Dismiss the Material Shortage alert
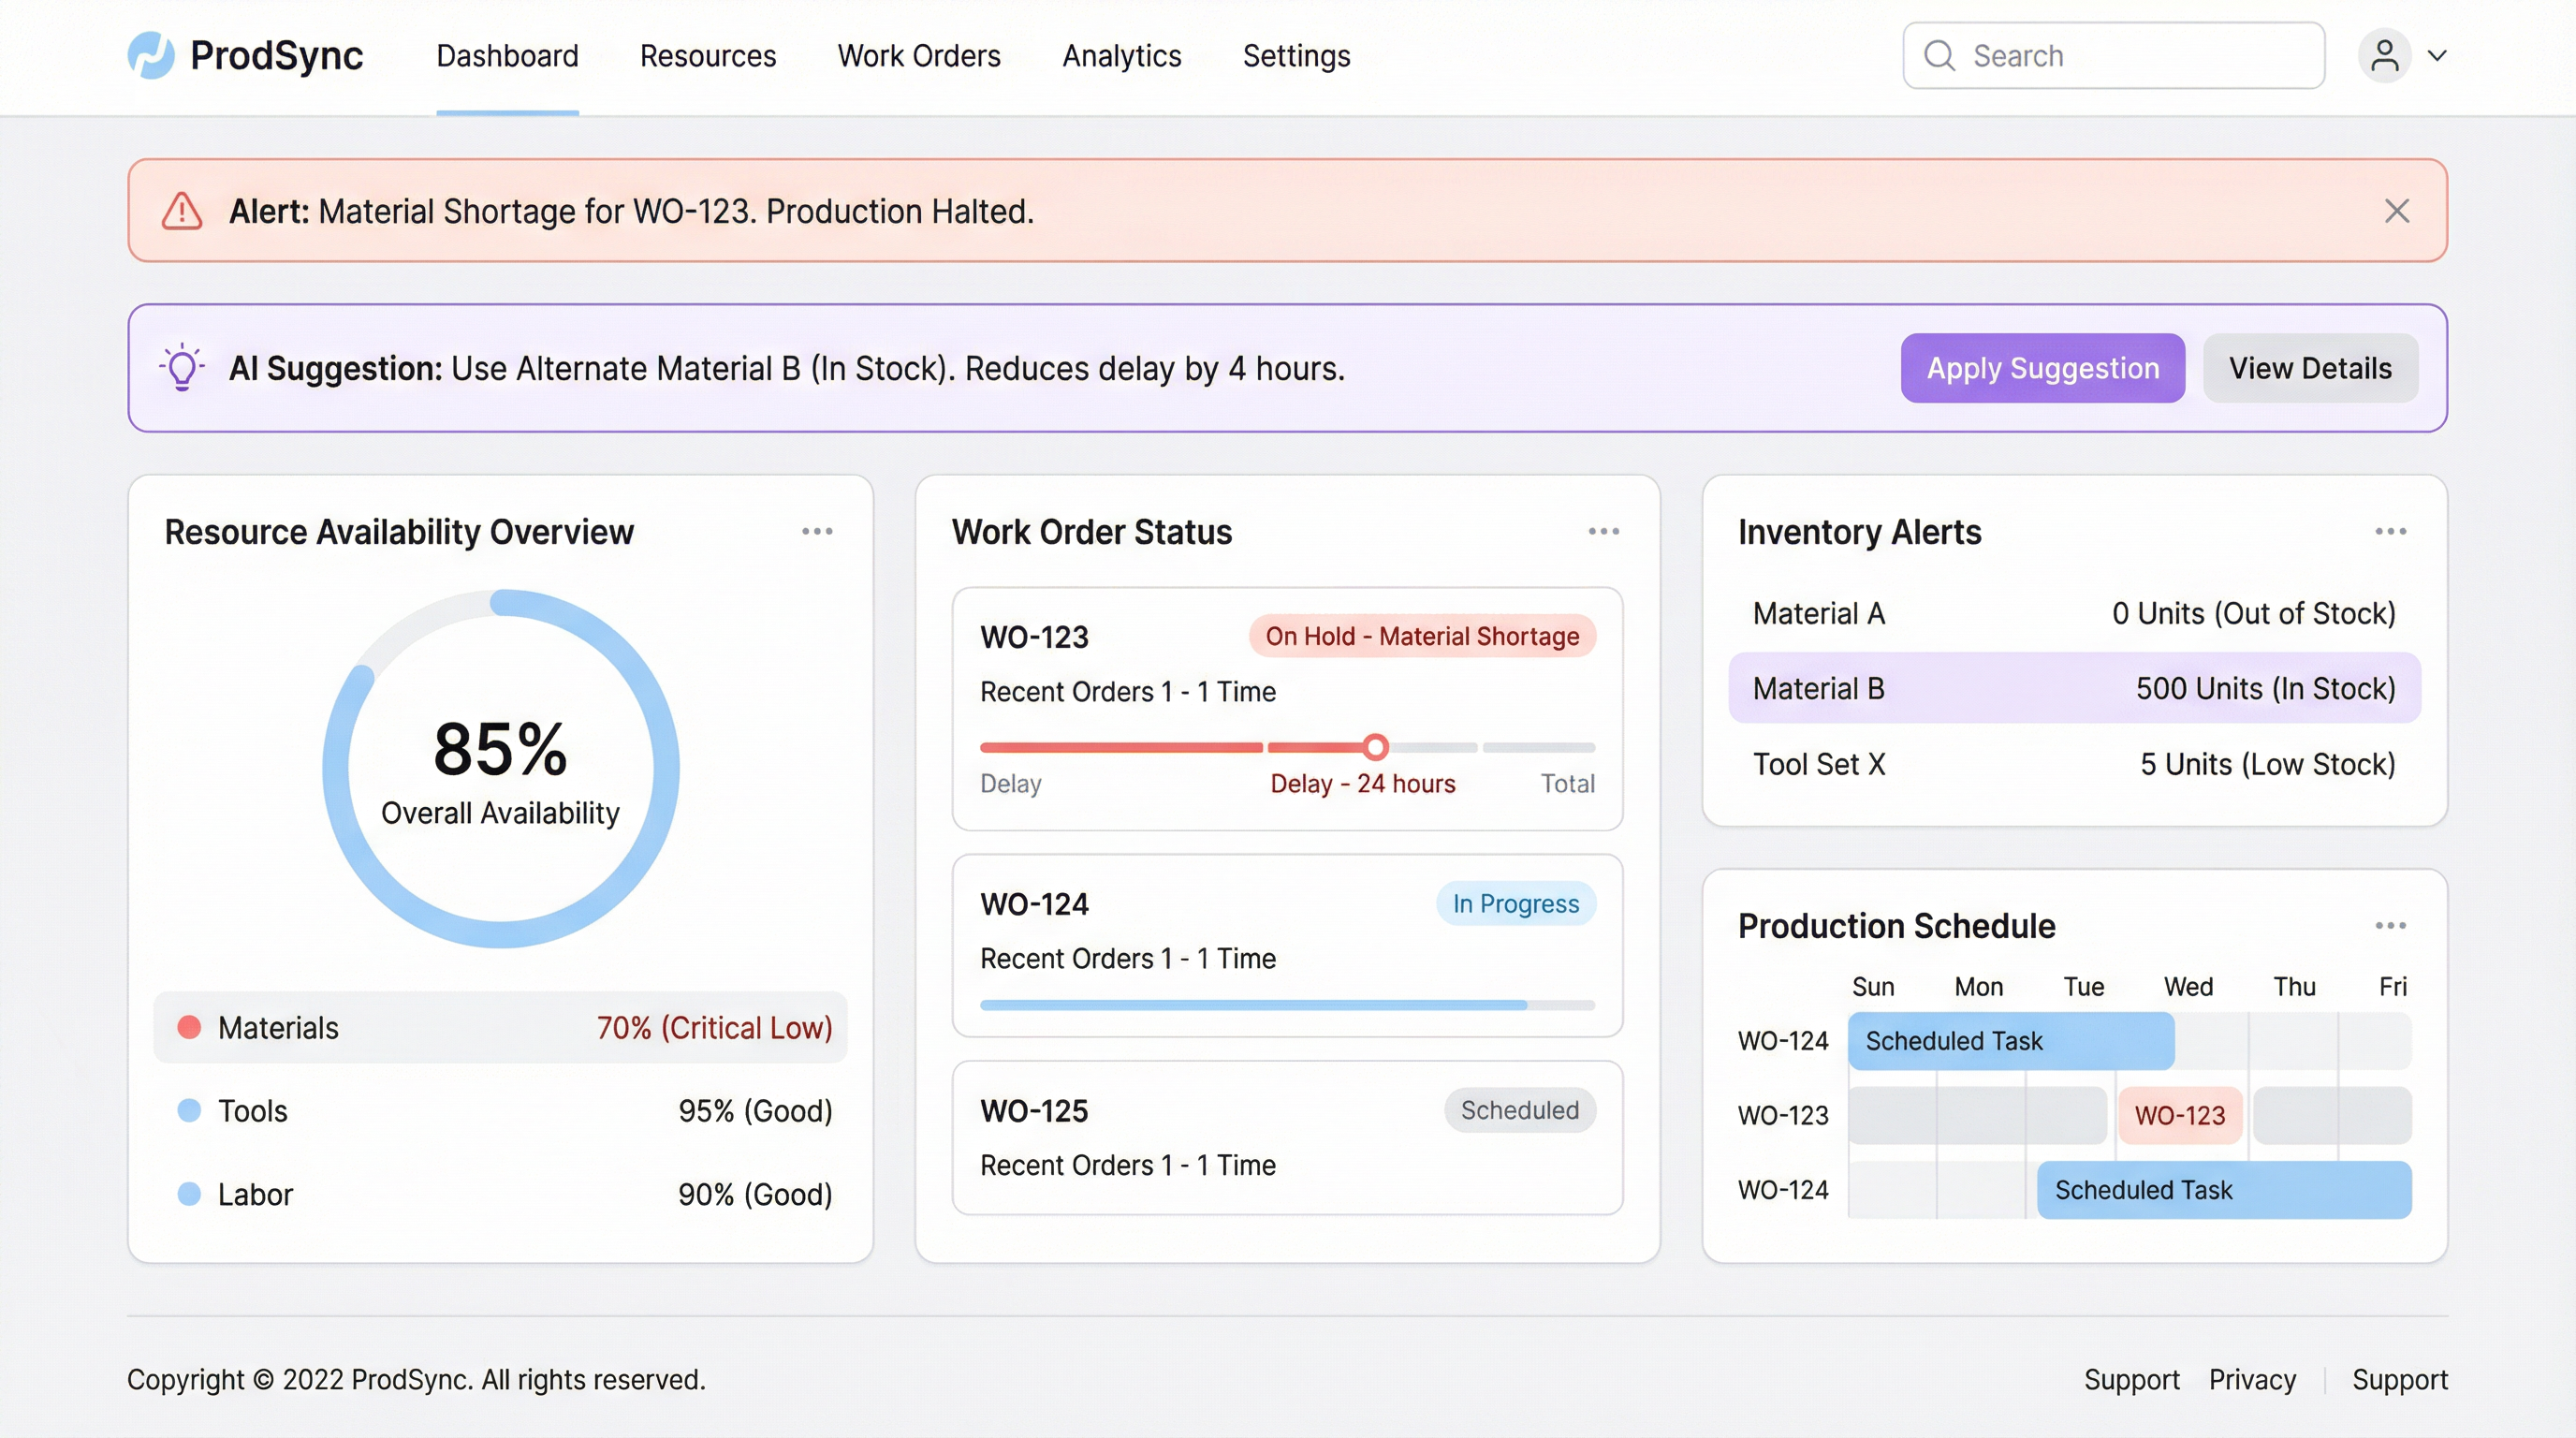This screenshot has width=2576, height=1438. click(x=2397, y=211)
